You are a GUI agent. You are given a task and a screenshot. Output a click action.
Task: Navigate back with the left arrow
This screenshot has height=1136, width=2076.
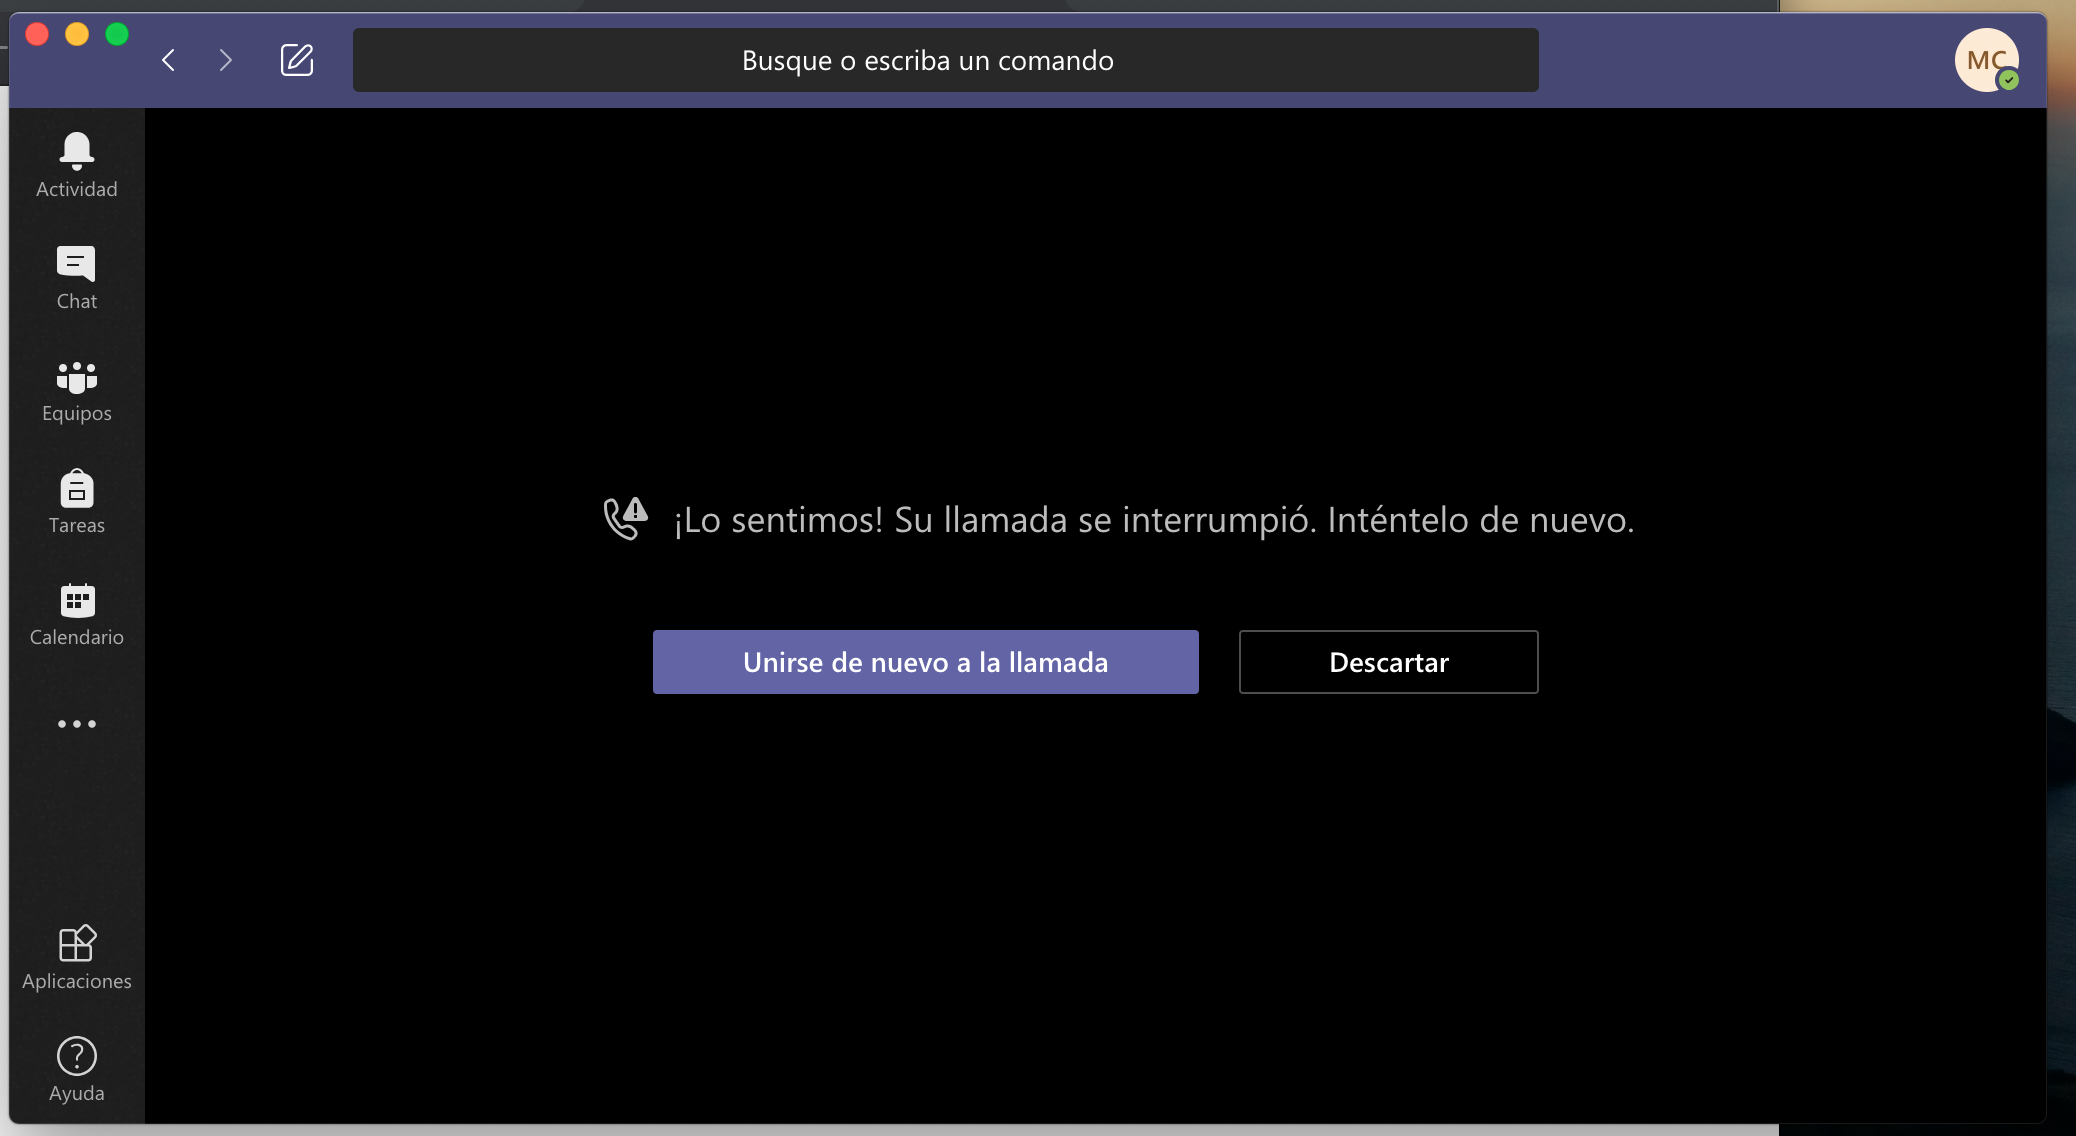pyautogui.click(x=169, y=60)
